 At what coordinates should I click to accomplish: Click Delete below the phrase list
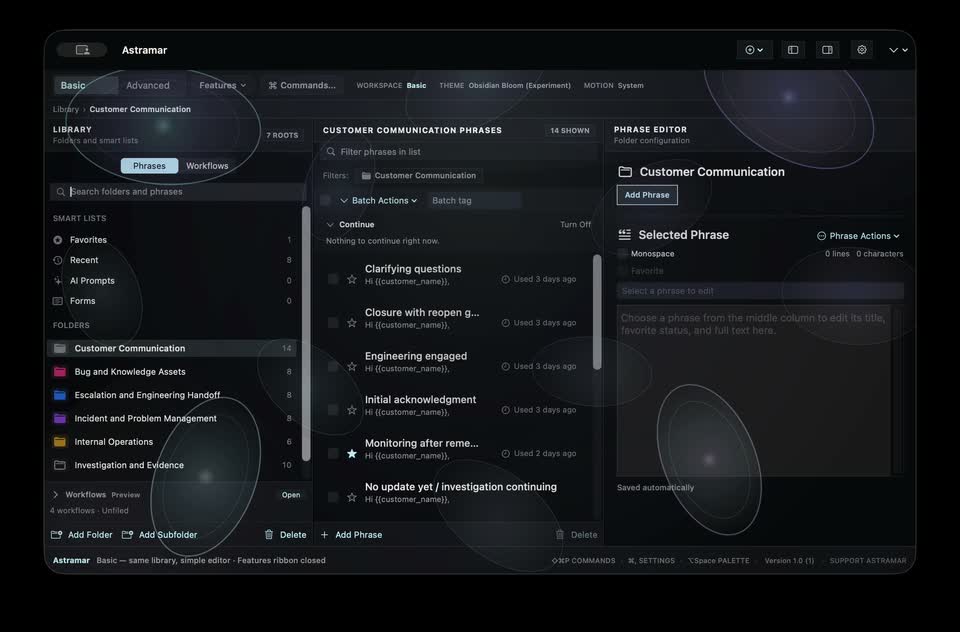point(576,535)
